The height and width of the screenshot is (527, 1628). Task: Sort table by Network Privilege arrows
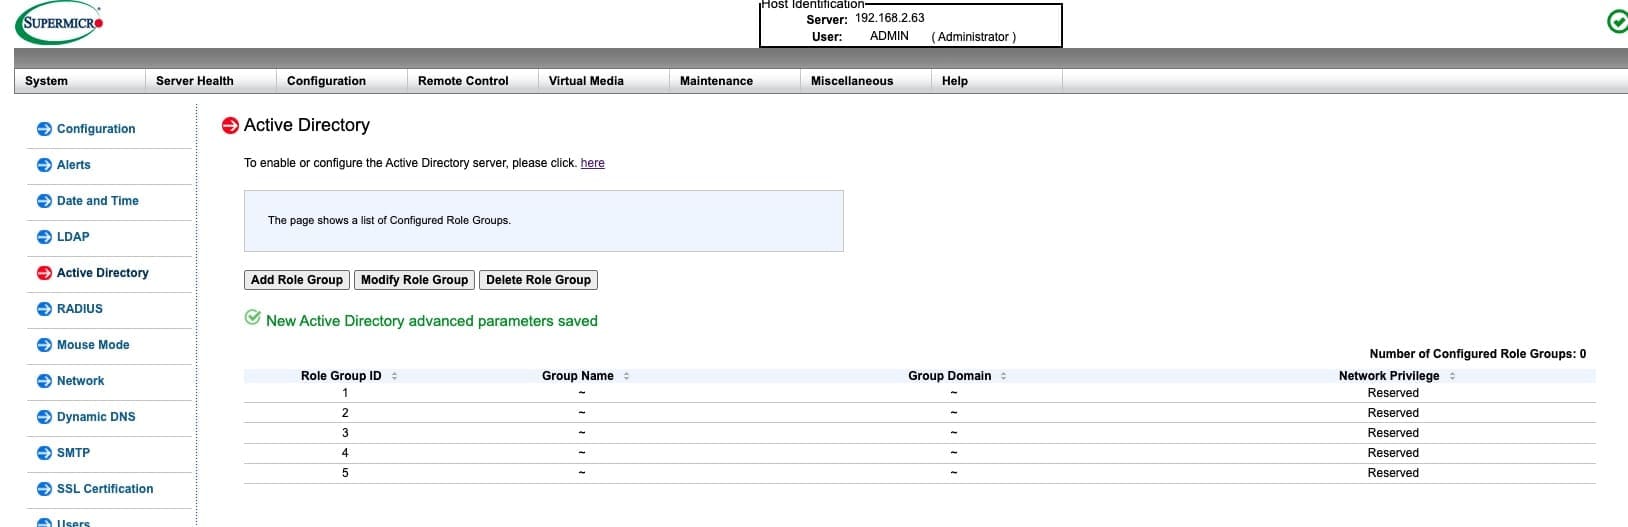click(1452, 376)
